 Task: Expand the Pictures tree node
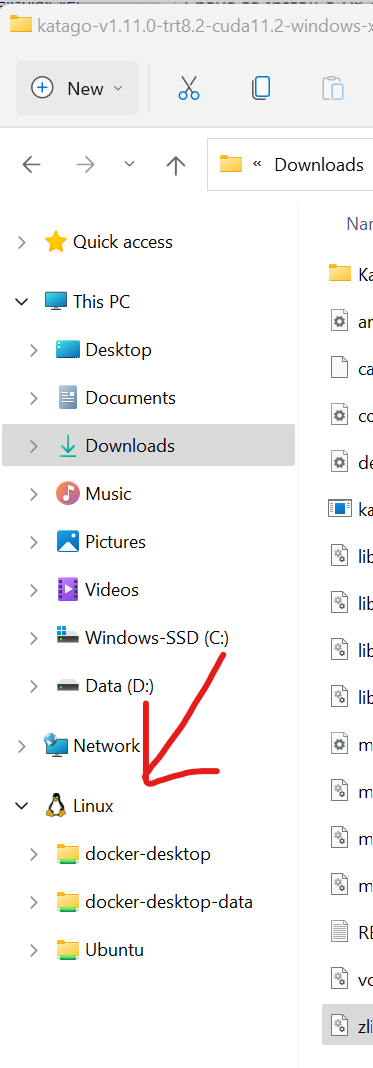[34, 541]
